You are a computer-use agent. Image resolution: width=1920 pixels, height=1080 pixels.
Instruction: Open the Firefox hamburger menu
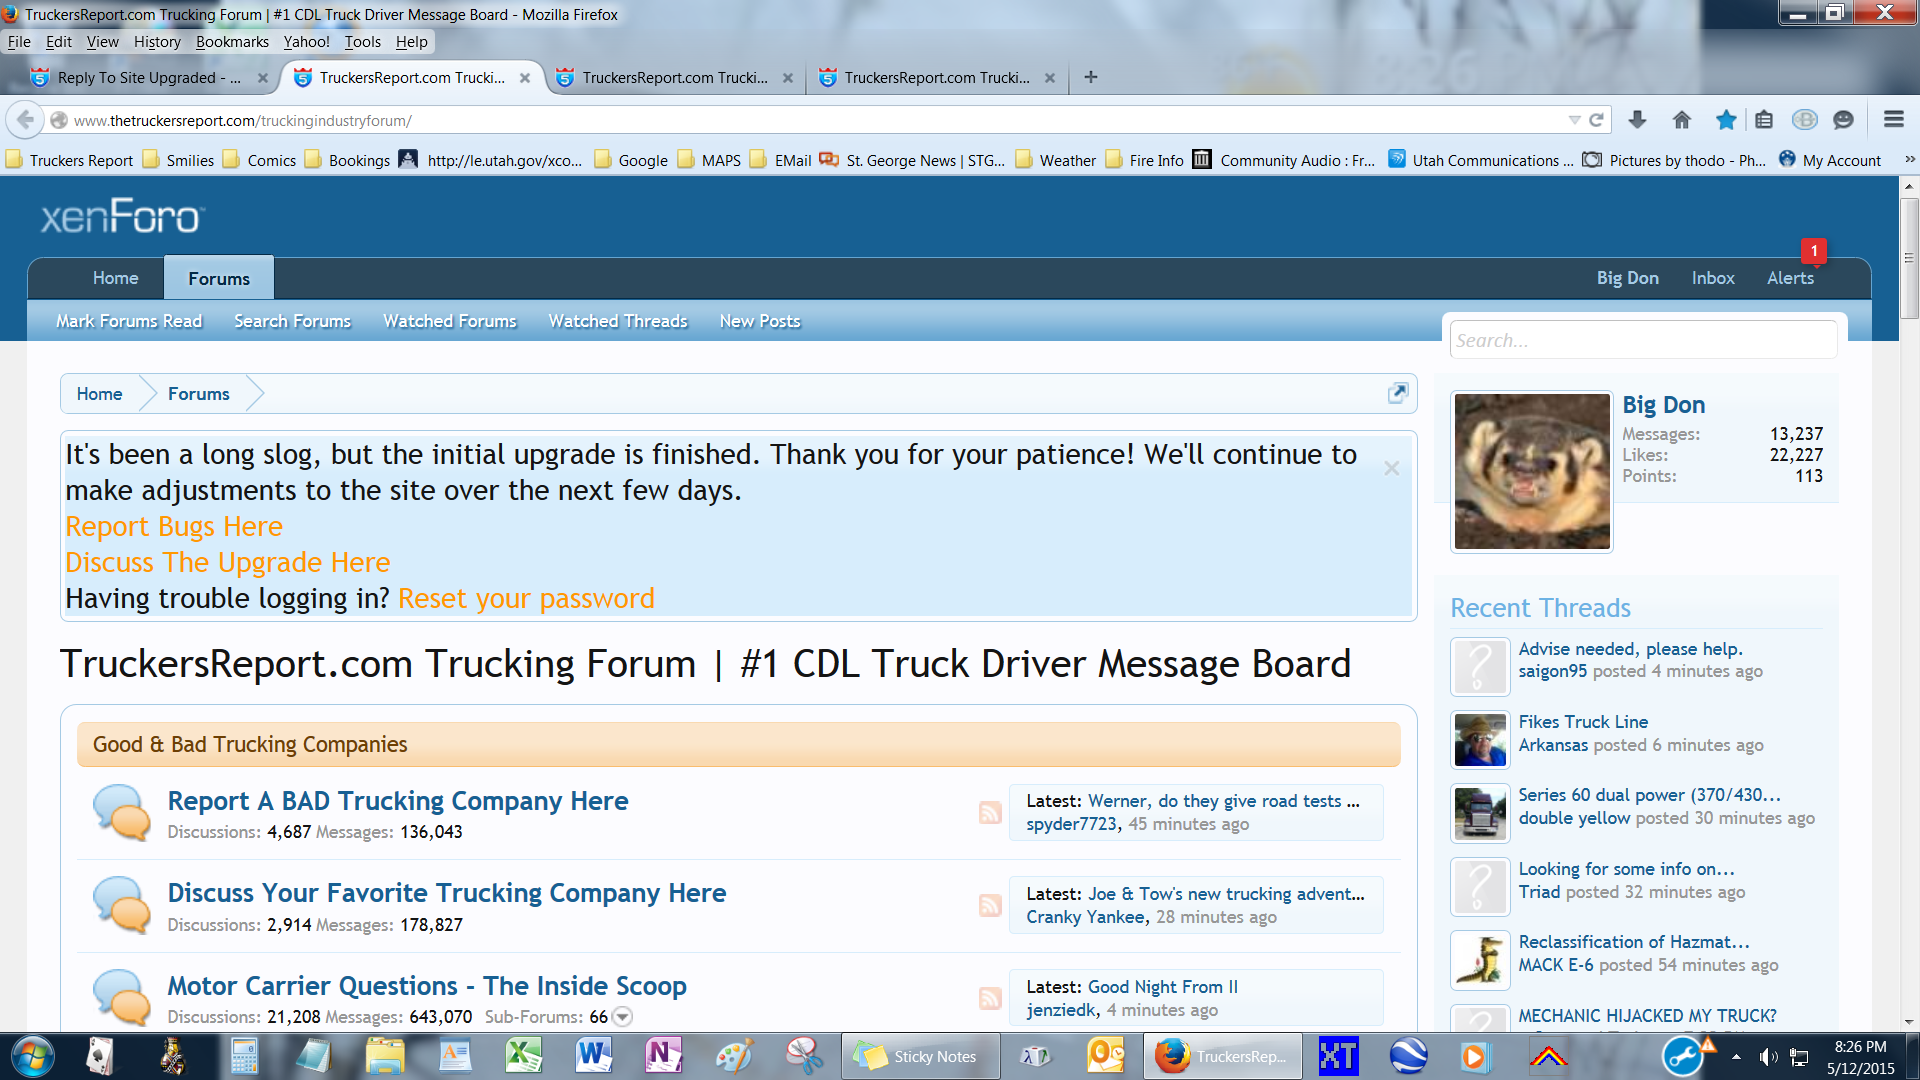click(x=1893, y=120)
